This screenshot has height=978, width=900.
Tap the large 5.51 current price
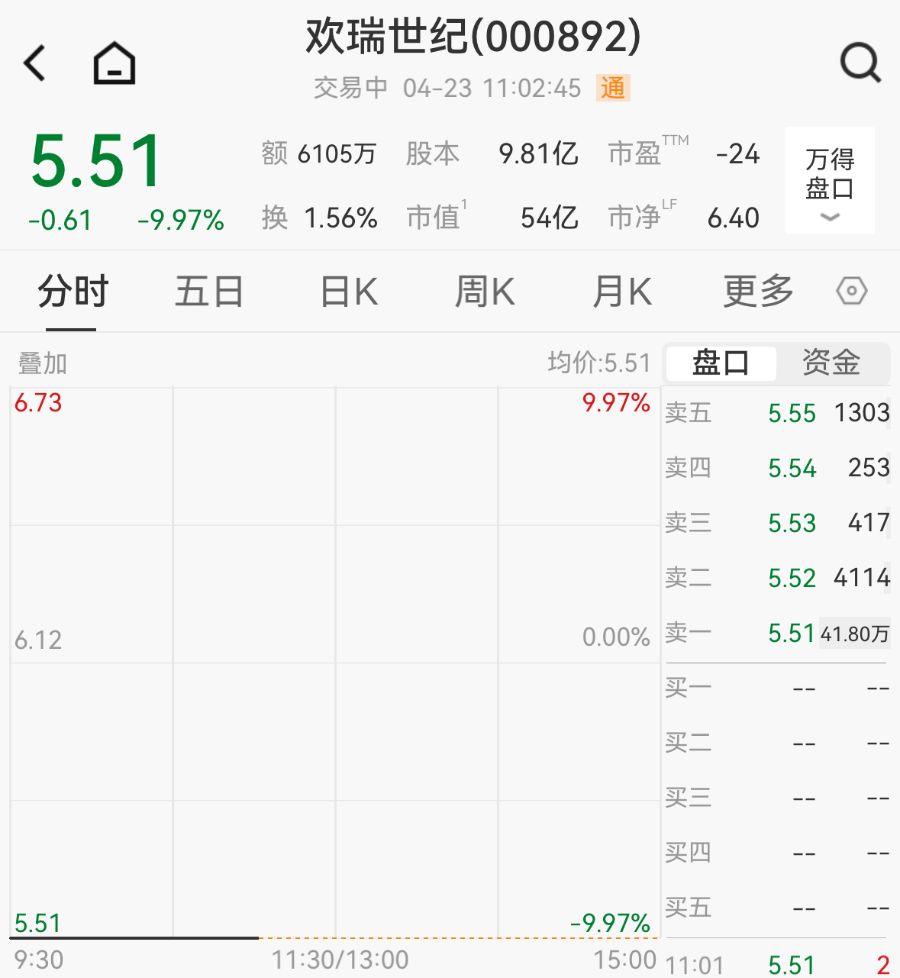(97, 161)
